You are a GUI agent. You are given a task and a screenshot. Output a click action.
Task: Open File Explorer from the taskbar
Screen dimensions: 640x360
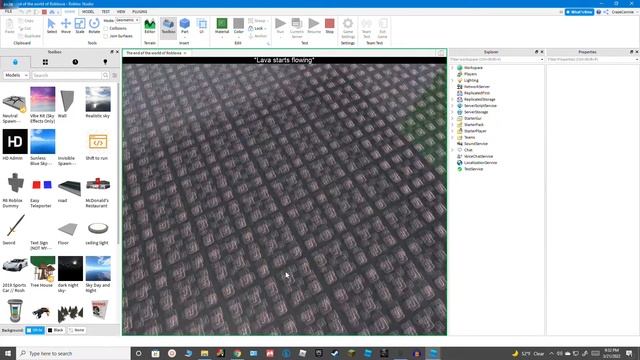tap(204, 353)
